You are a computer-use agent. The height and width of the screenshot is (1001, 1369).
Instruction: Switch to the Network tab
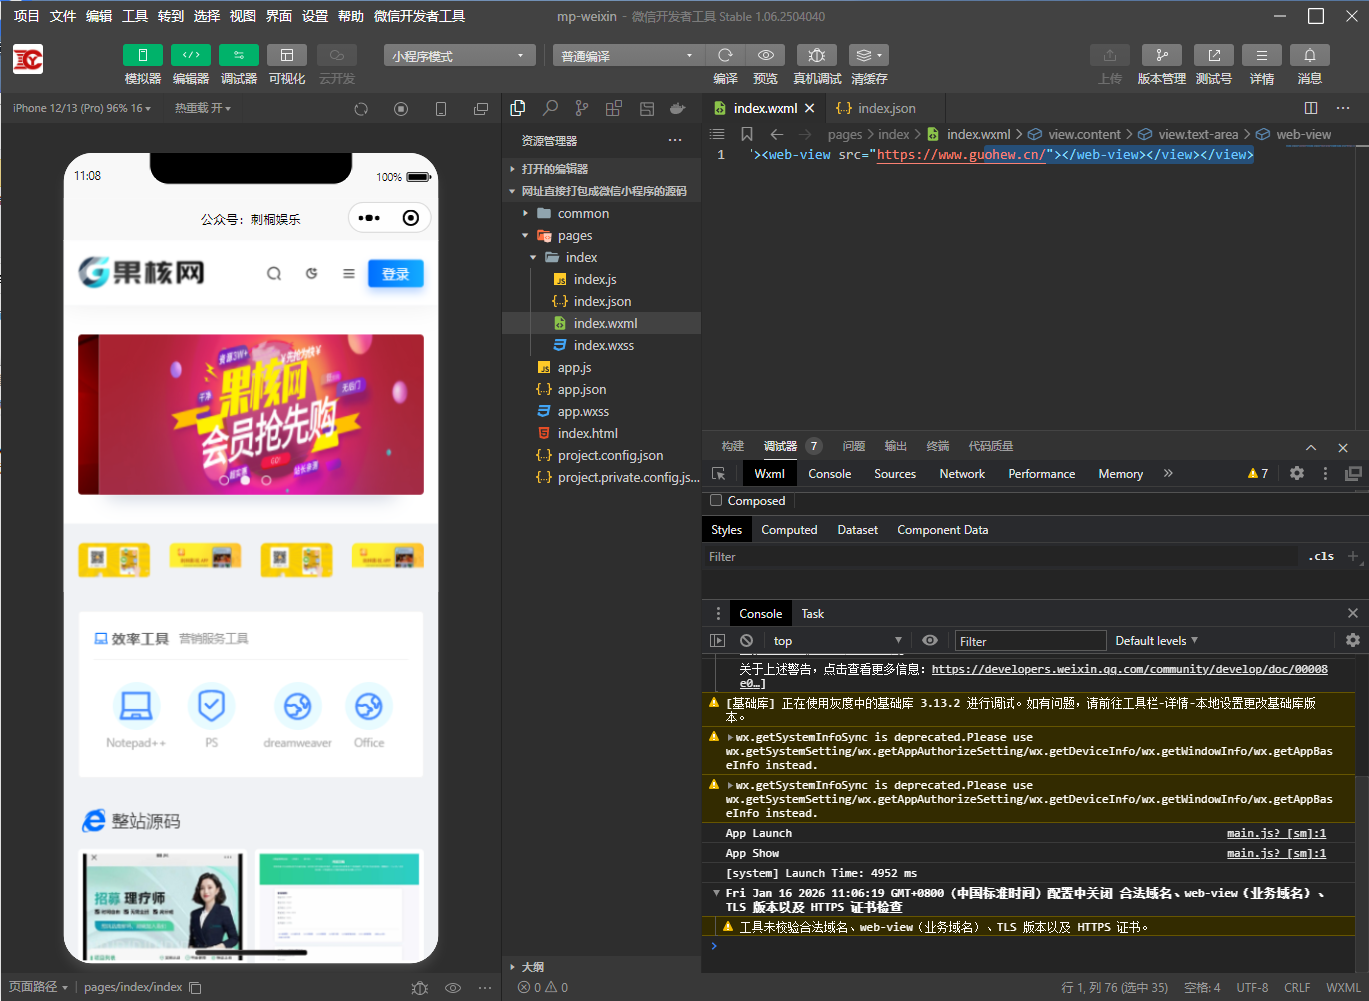961,474
